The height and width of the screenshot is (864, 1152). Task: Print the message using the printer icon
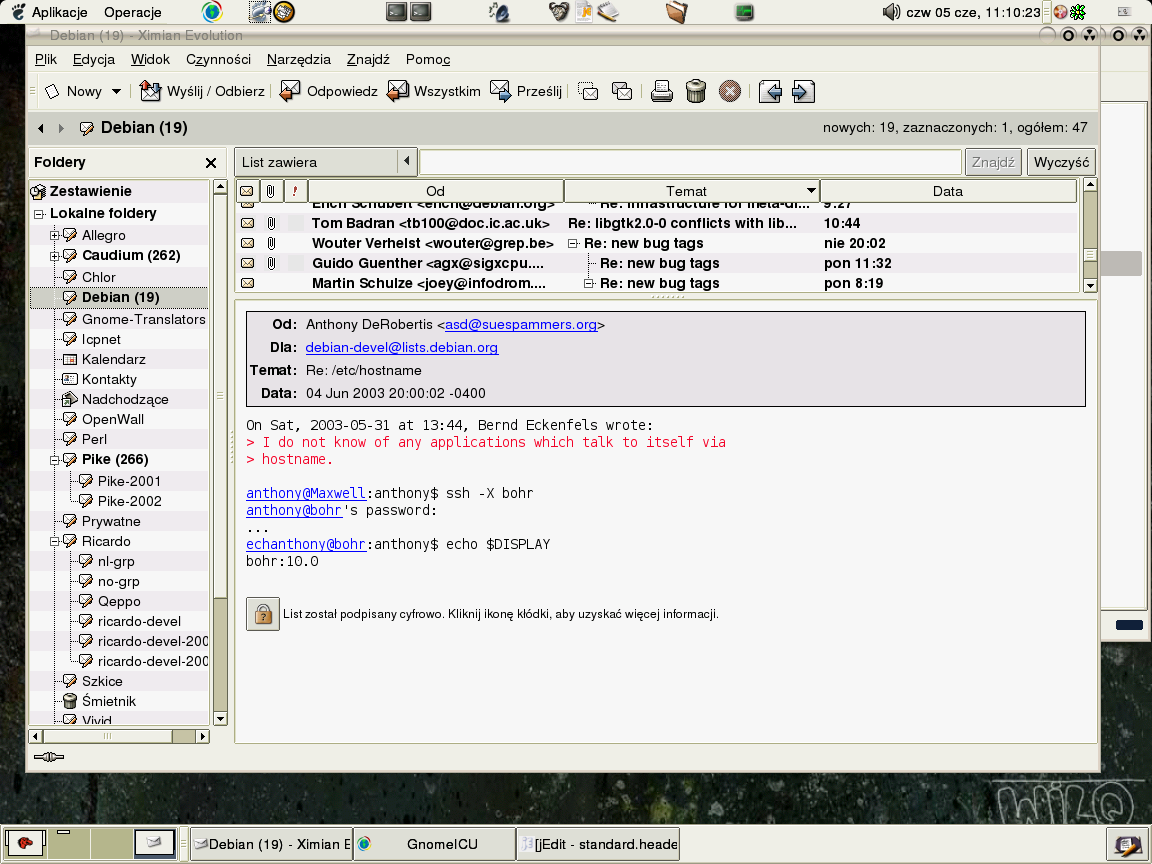click(662, 92)
